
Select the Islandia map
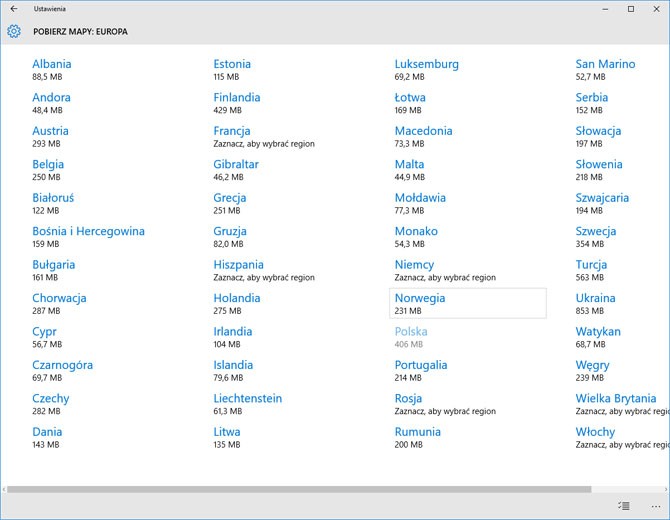tap(233, 370)
